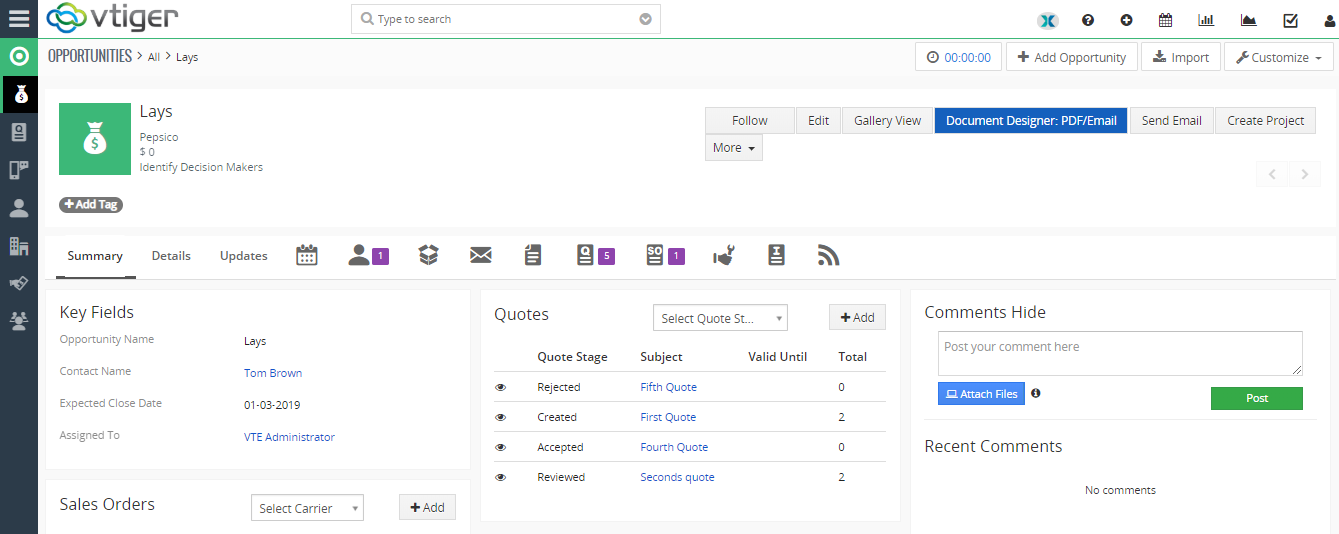Expand the More actions dropdown
The width and height of the screenshot is (1339, 534).
point(733,147)
